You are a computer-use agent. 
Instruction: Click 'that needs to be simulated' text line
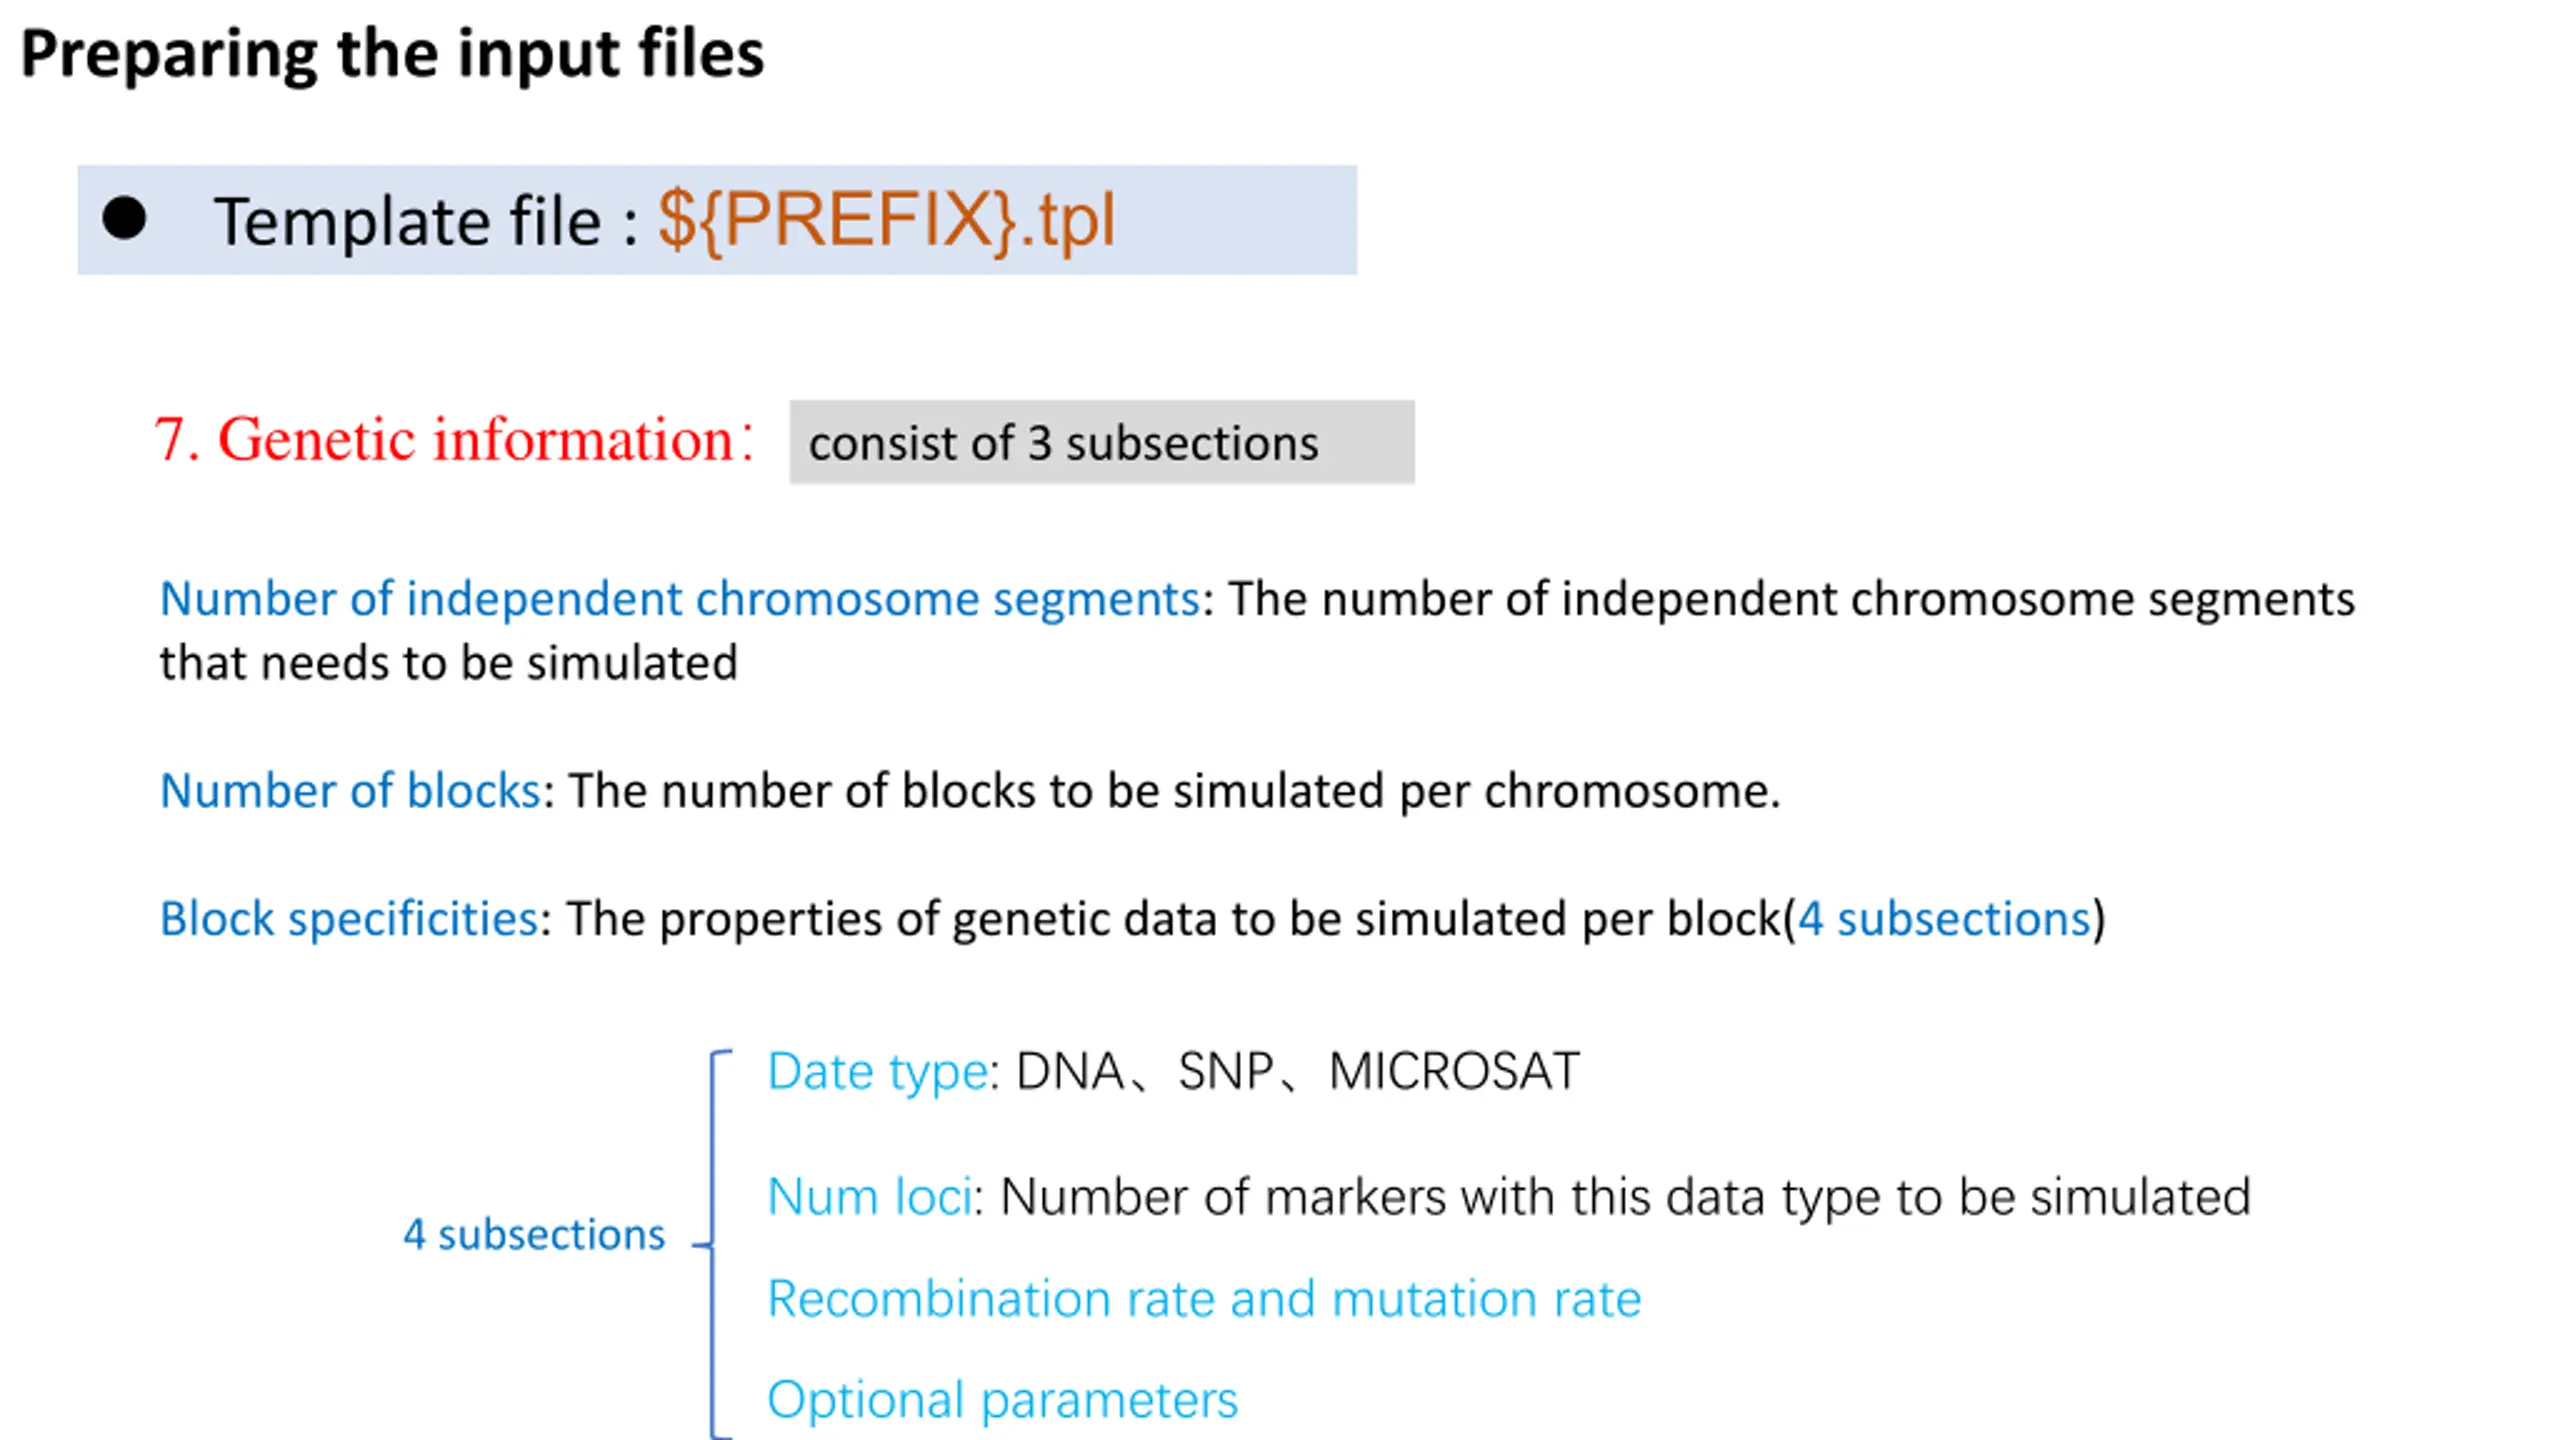(448, 662)
